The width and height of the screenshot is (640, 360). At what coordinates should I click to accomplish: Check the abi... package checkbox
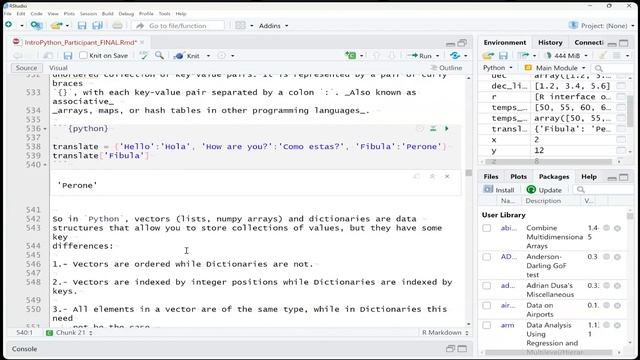coord(487,228)
